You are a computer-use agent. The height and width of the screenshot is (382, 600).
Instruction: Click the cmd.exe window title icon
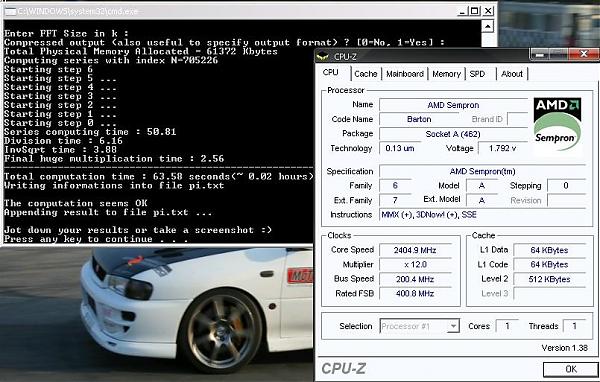[x=10, y=11]
